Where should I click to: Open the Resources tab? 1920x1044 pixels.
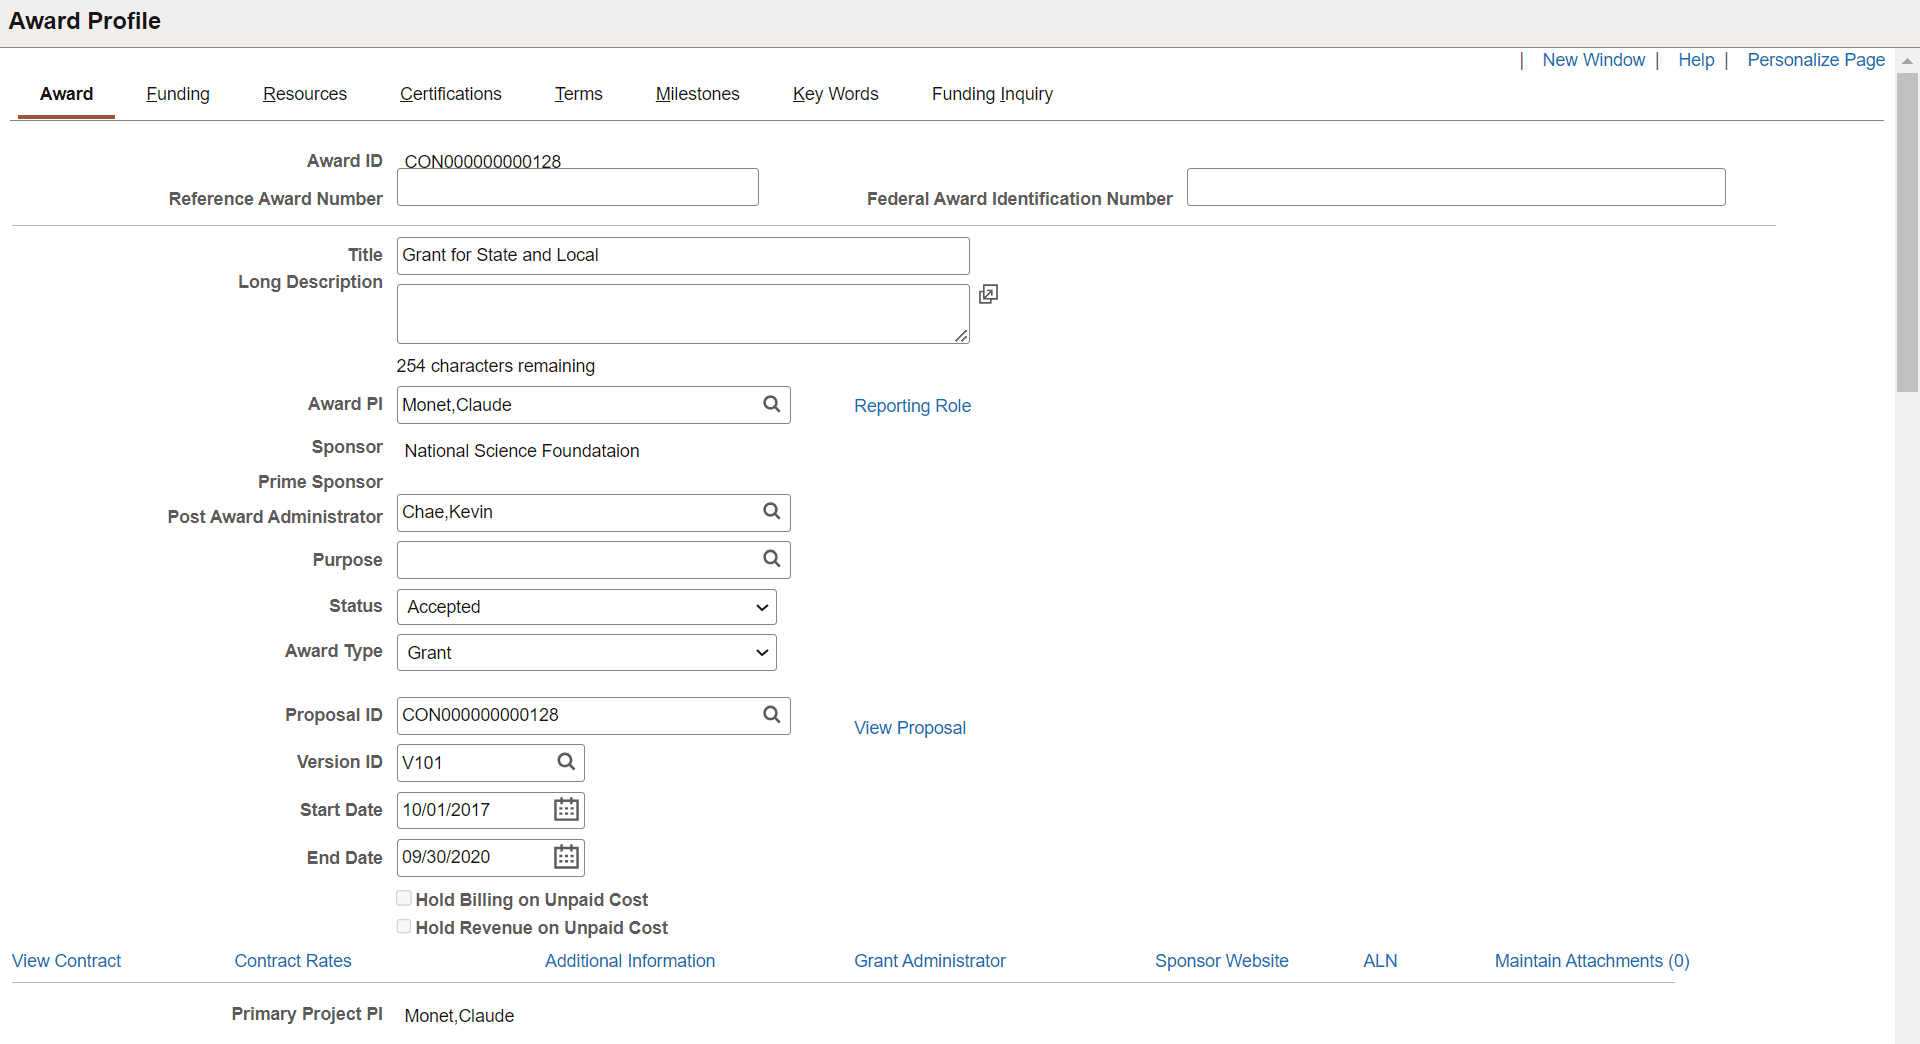pos(305,94)
